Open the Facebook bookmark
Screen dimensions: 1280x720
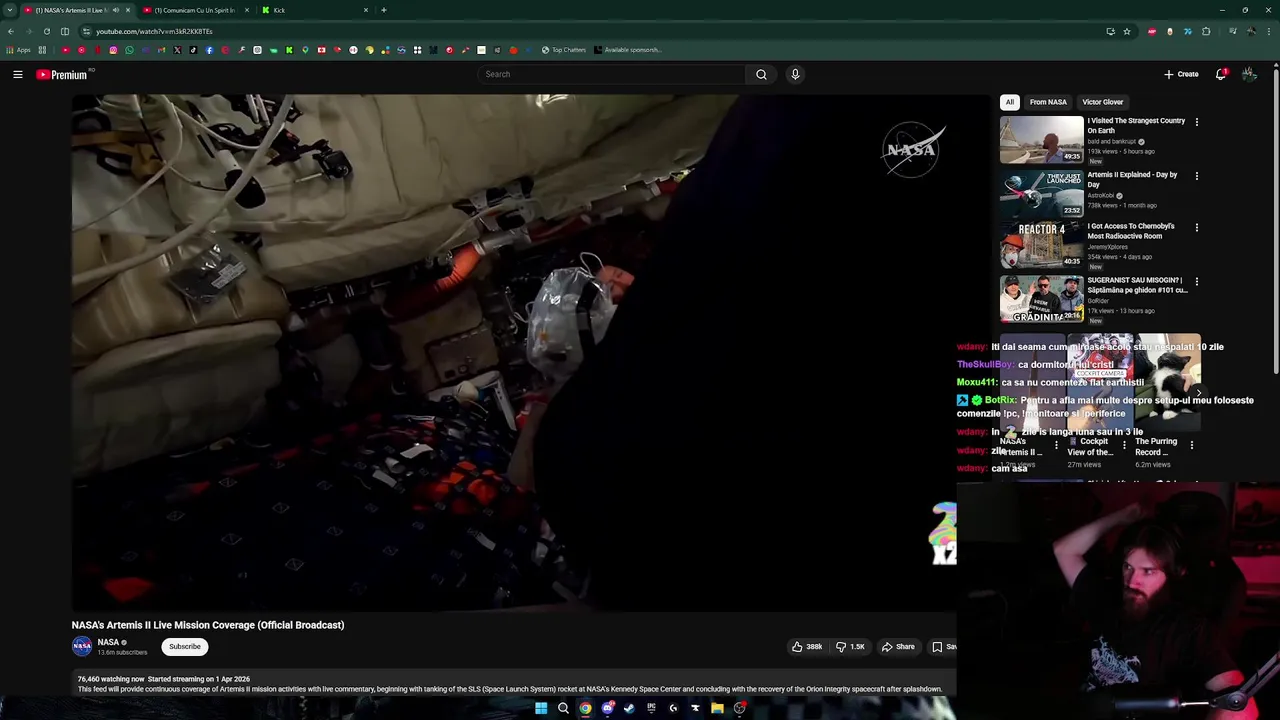(x=209, y=50)
